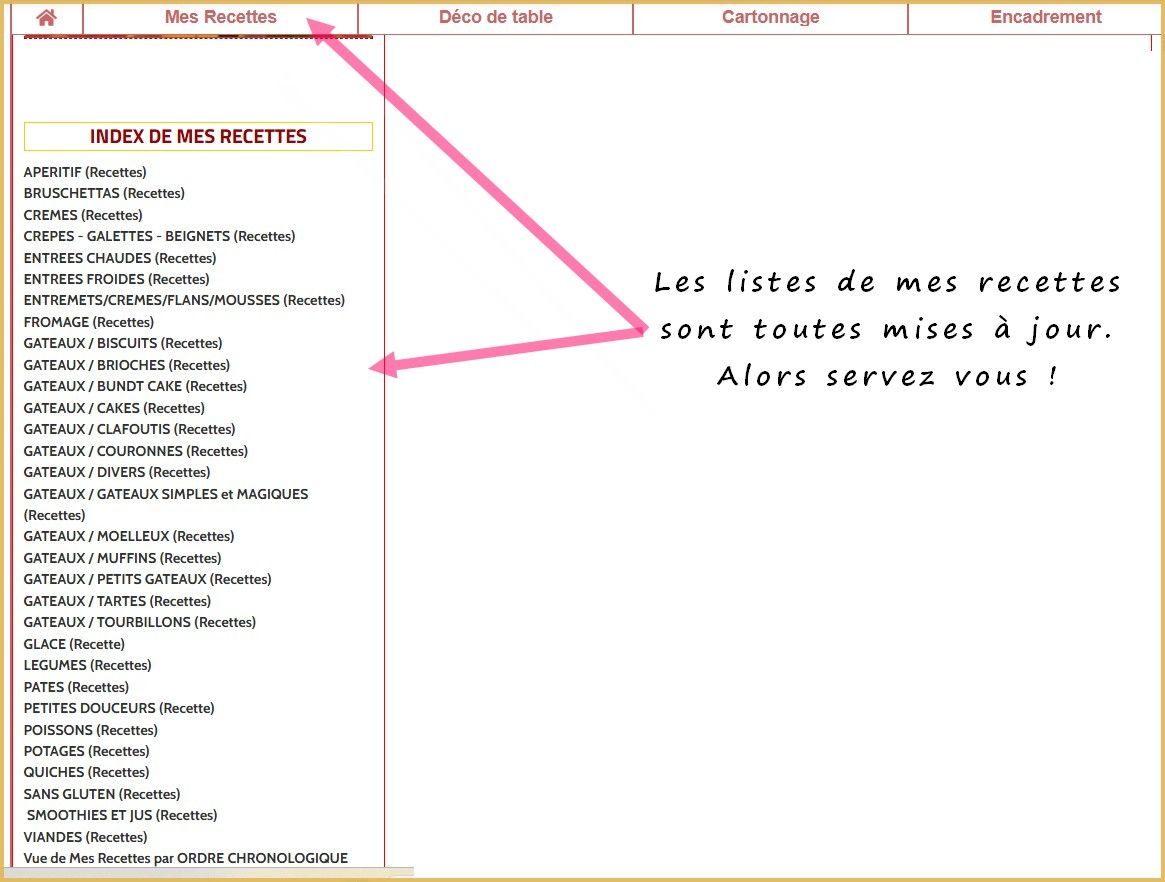Select GATEAUX / BUNDT CAKE recipes

(x=135, y=386)
